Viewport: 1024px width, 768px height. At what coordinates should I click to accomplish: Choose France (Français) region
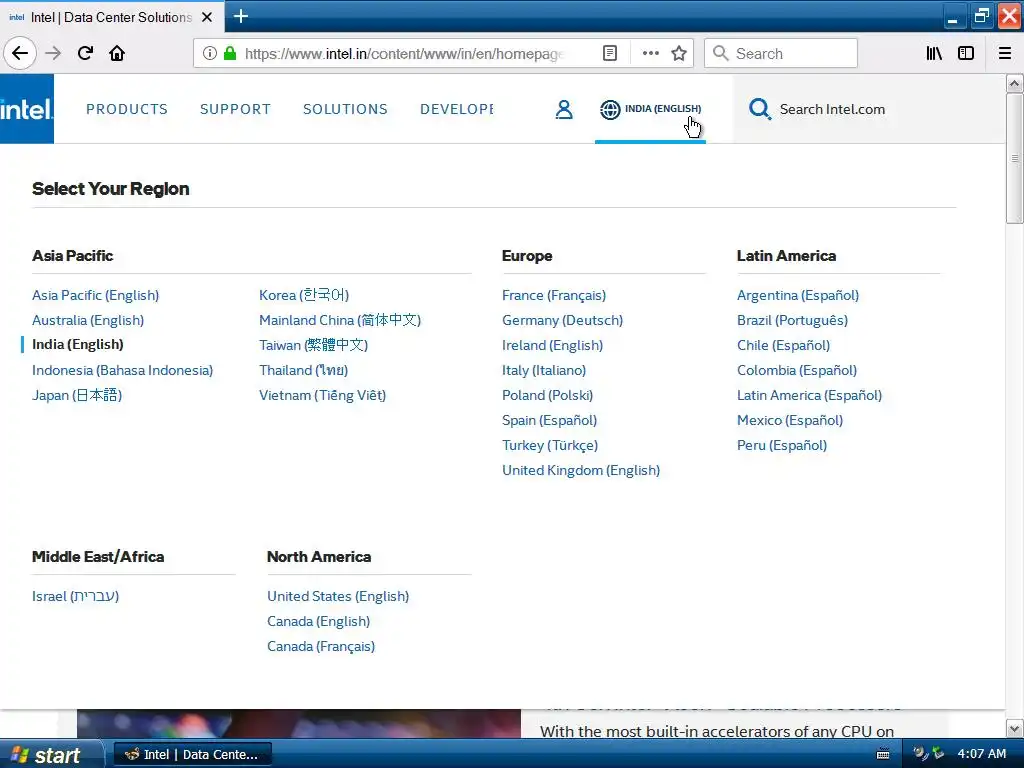coord(554,295)
